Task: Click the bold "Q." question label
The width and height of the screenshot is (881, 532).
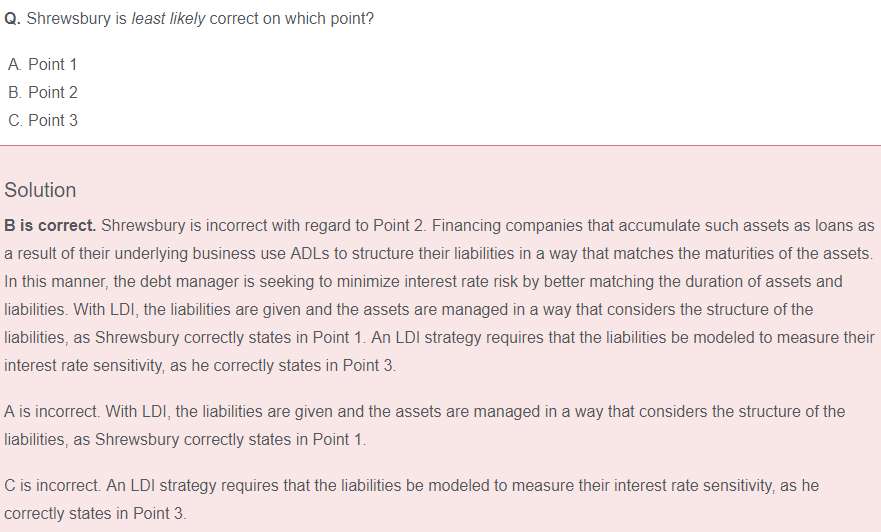Action: (x=13, y=19)
